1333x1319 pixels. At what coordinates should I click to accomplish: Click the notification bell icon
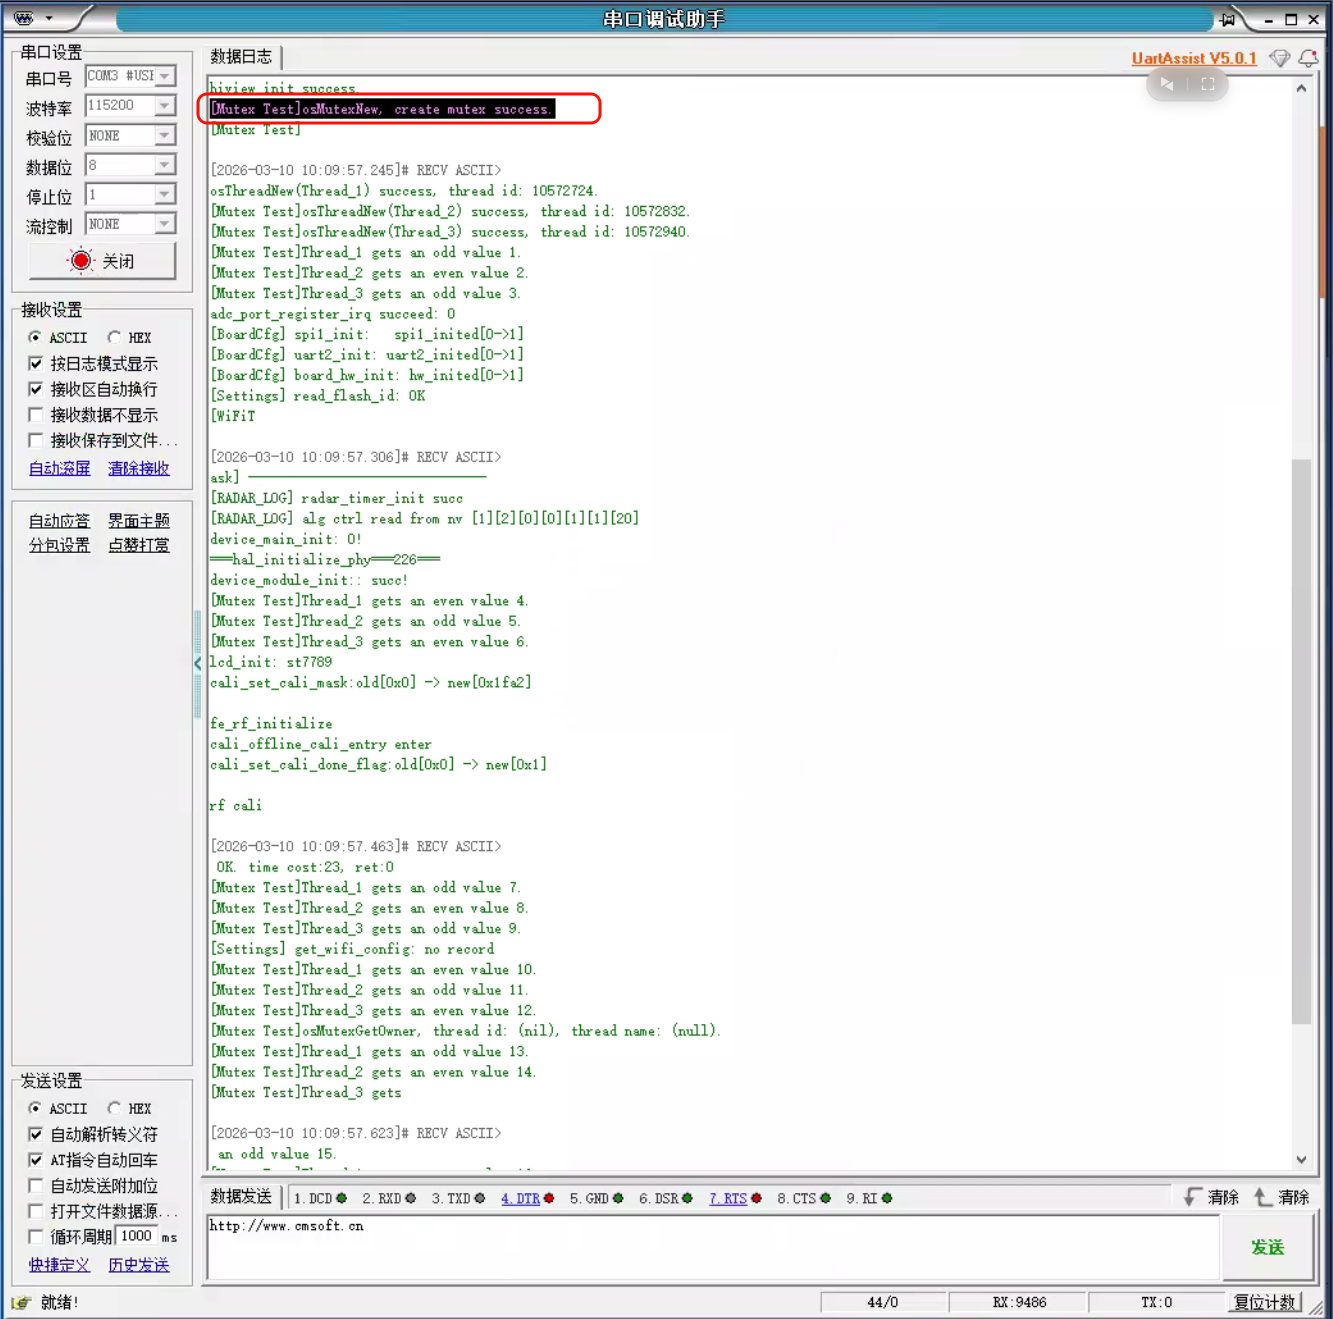[x=1308, y=58]
